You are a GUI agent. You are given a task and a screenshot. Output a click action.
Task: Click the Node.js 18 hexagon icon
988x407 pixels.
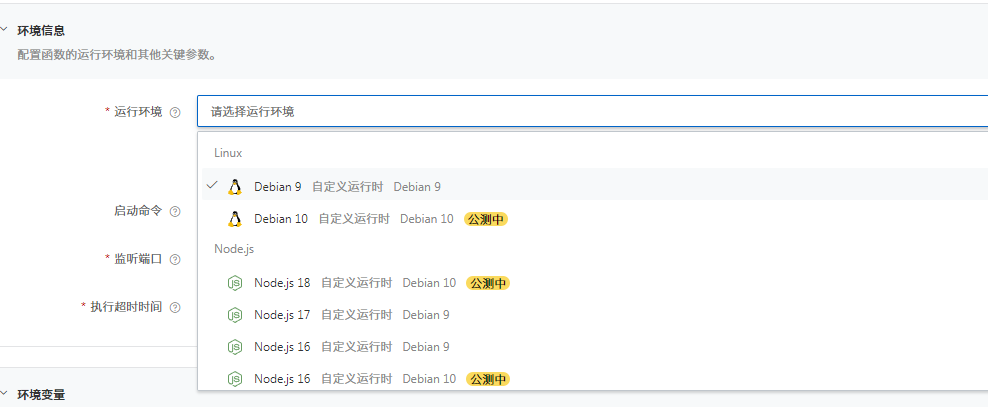tap(234, 283)
